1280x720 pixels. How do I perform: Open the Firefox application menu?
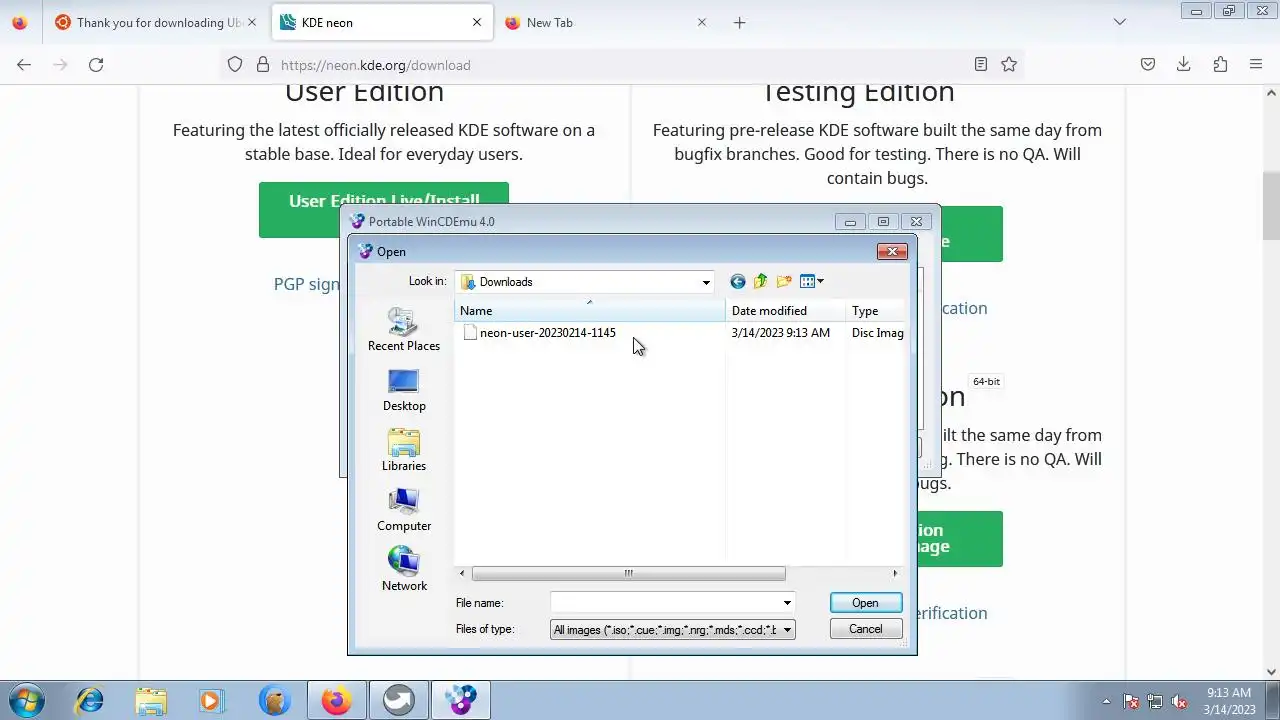(1256, 65)
